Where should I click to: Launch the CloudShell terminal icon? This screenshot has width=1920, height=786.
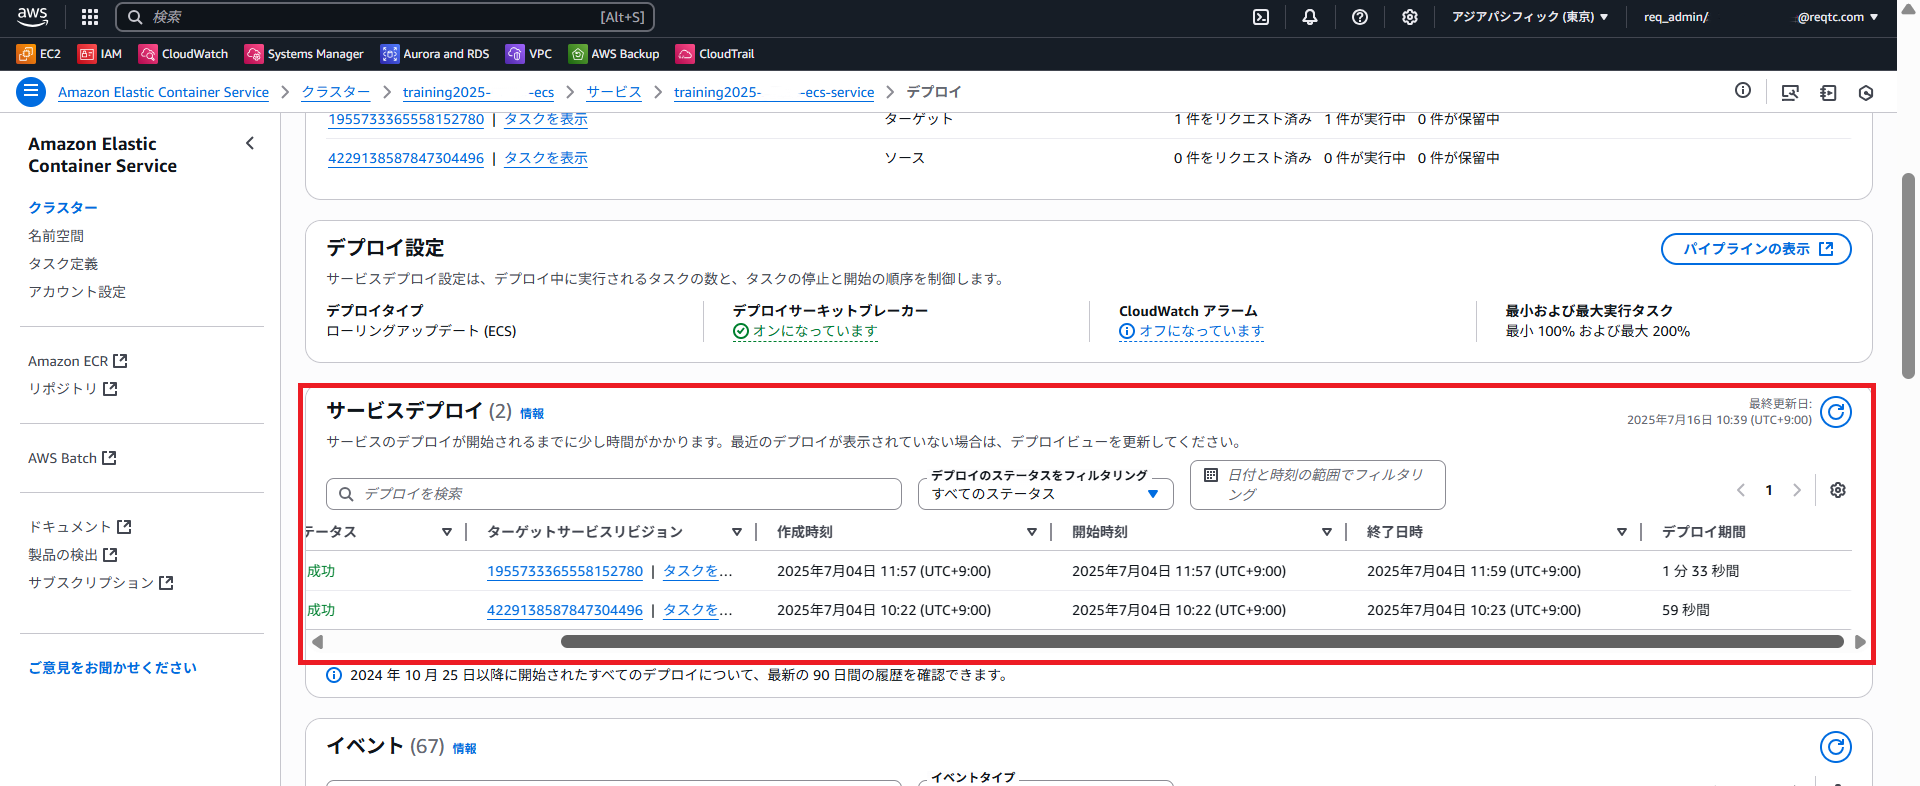(1261, 17)
